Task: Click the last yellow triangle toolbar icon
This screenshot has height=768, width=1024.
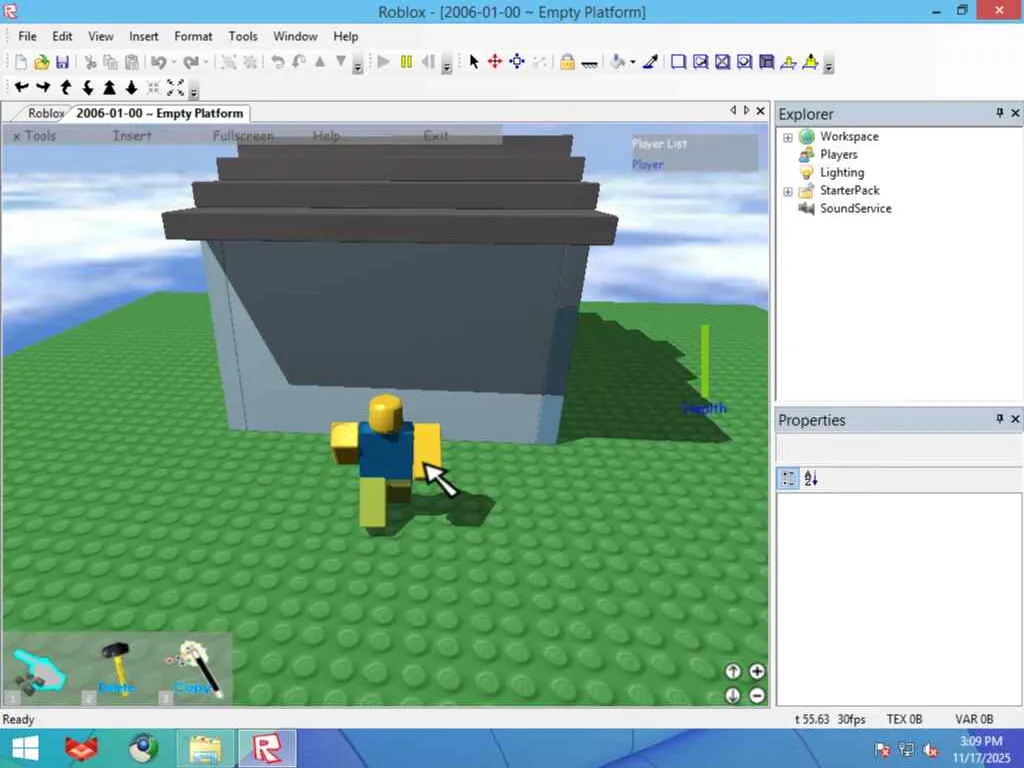Action: (x=810, y=62)
